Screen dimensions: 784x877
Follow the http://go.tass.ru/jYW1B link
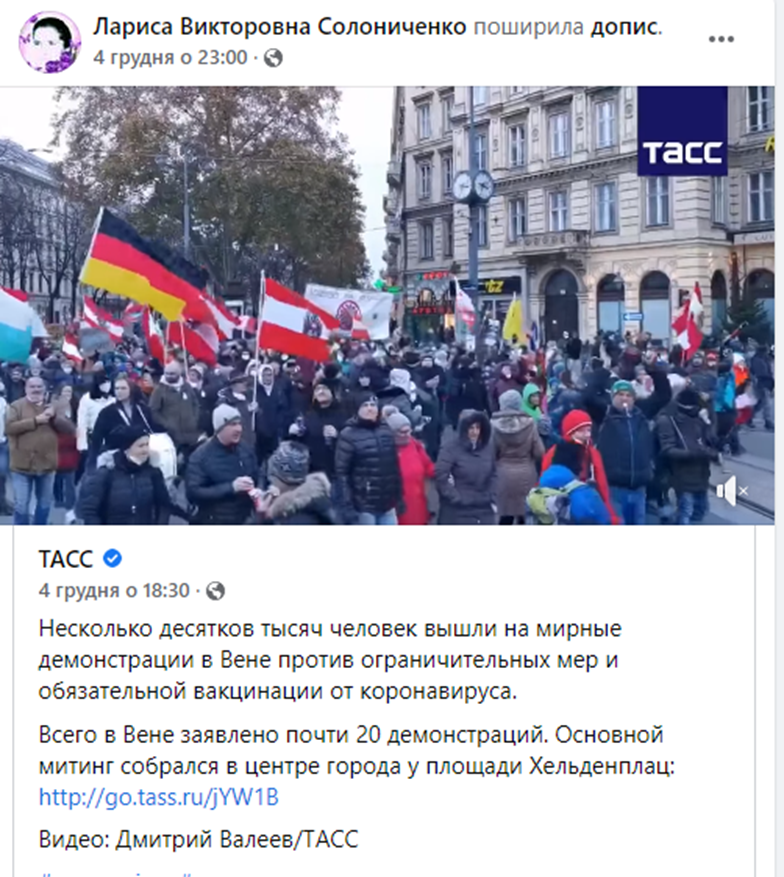[158, 797]
